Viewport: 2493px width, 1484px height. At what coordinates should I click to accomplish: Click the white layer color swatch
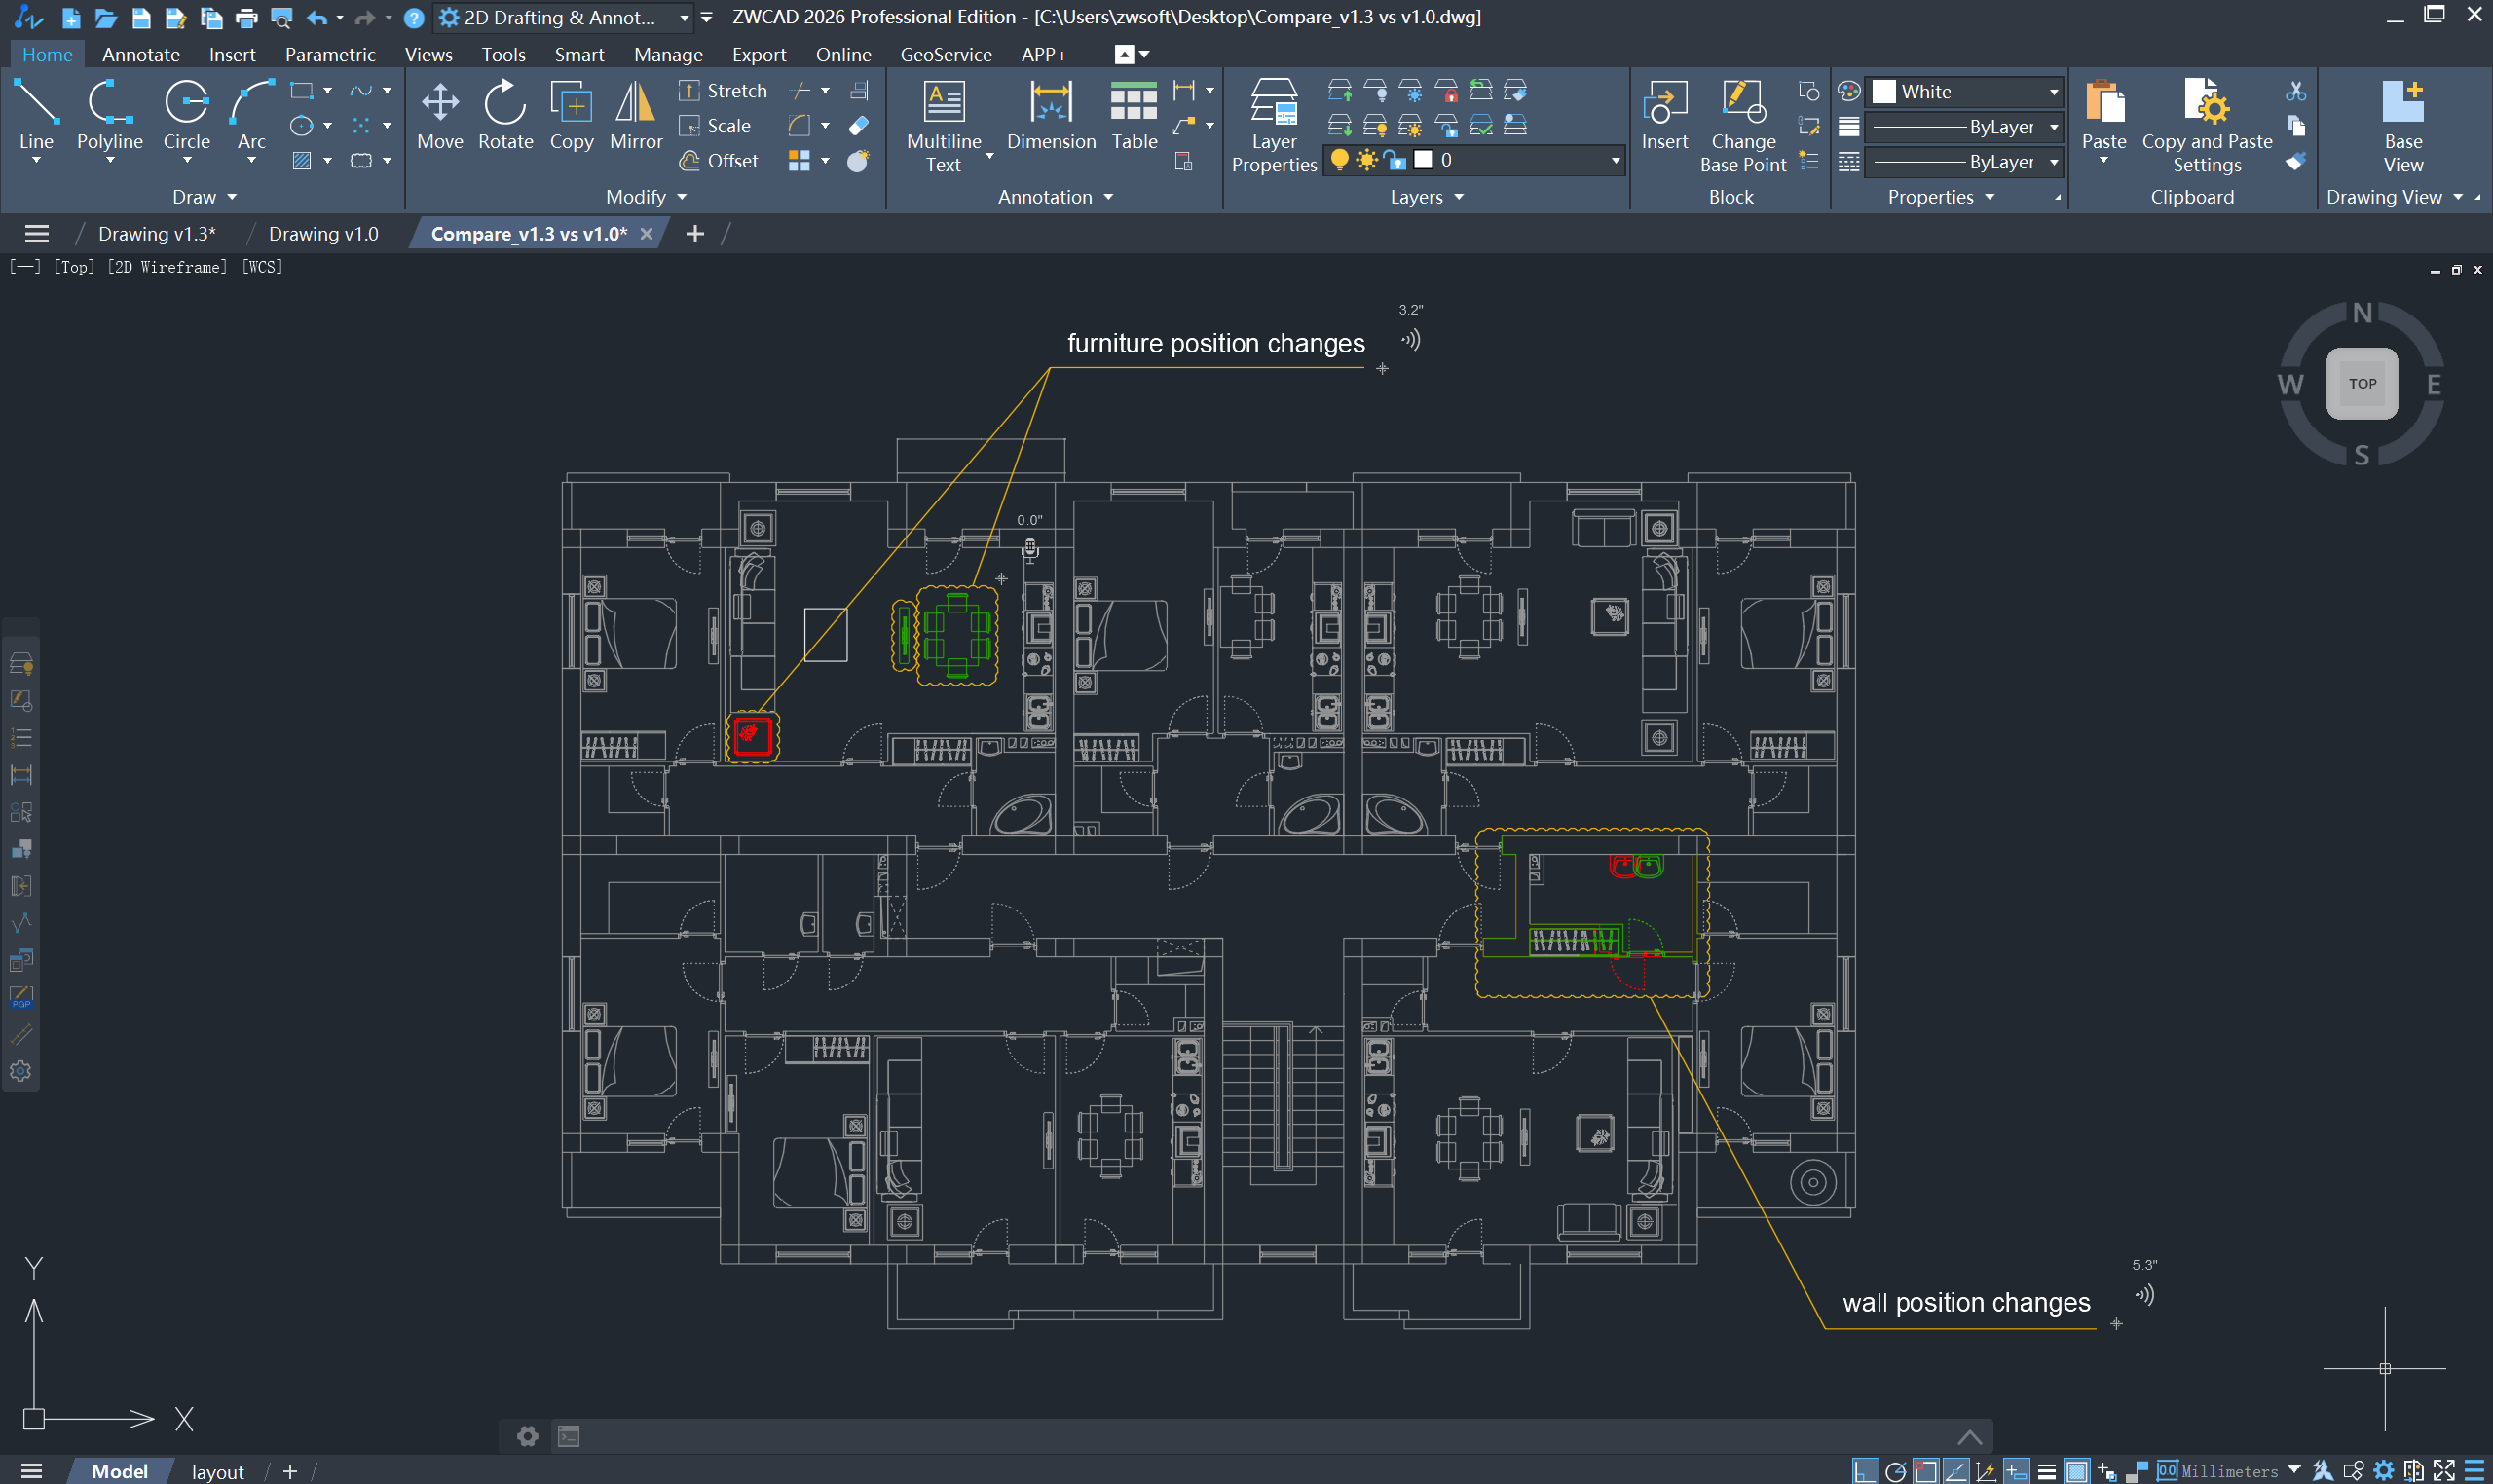(1423, 160)
